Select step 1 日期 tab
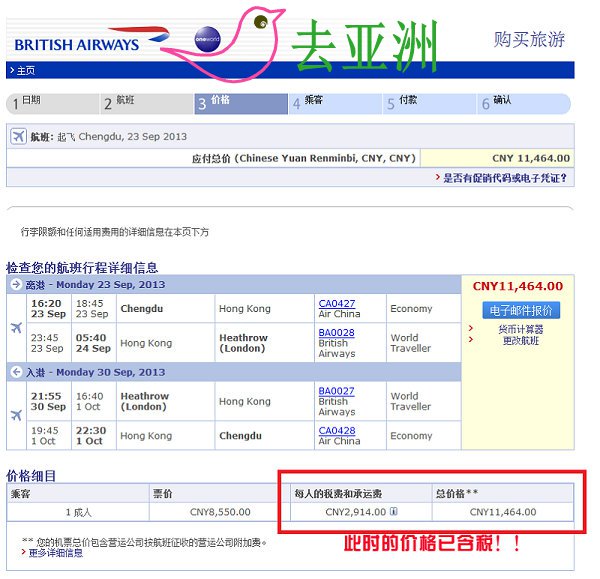The image size is (600, 579). [53, 104]
